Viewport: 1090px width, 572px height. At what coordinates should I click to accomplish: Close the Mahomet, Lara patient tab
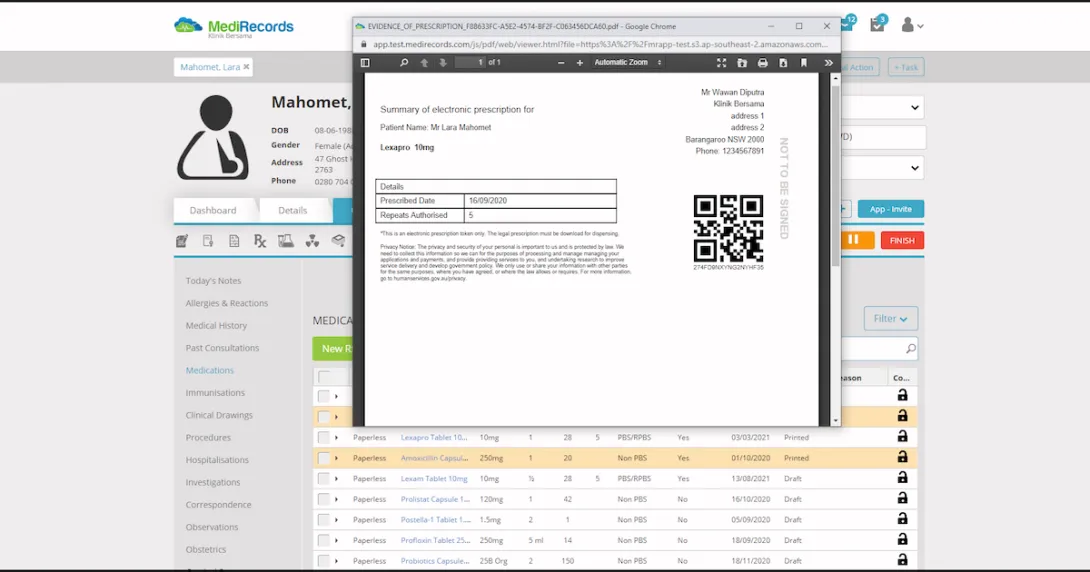246,67
